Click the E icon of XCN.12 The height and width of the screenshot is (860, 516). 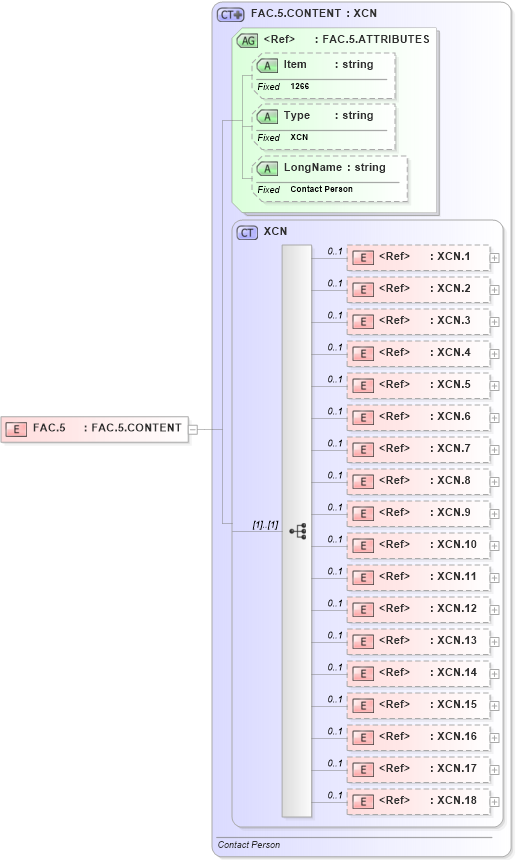click(363, 610)
